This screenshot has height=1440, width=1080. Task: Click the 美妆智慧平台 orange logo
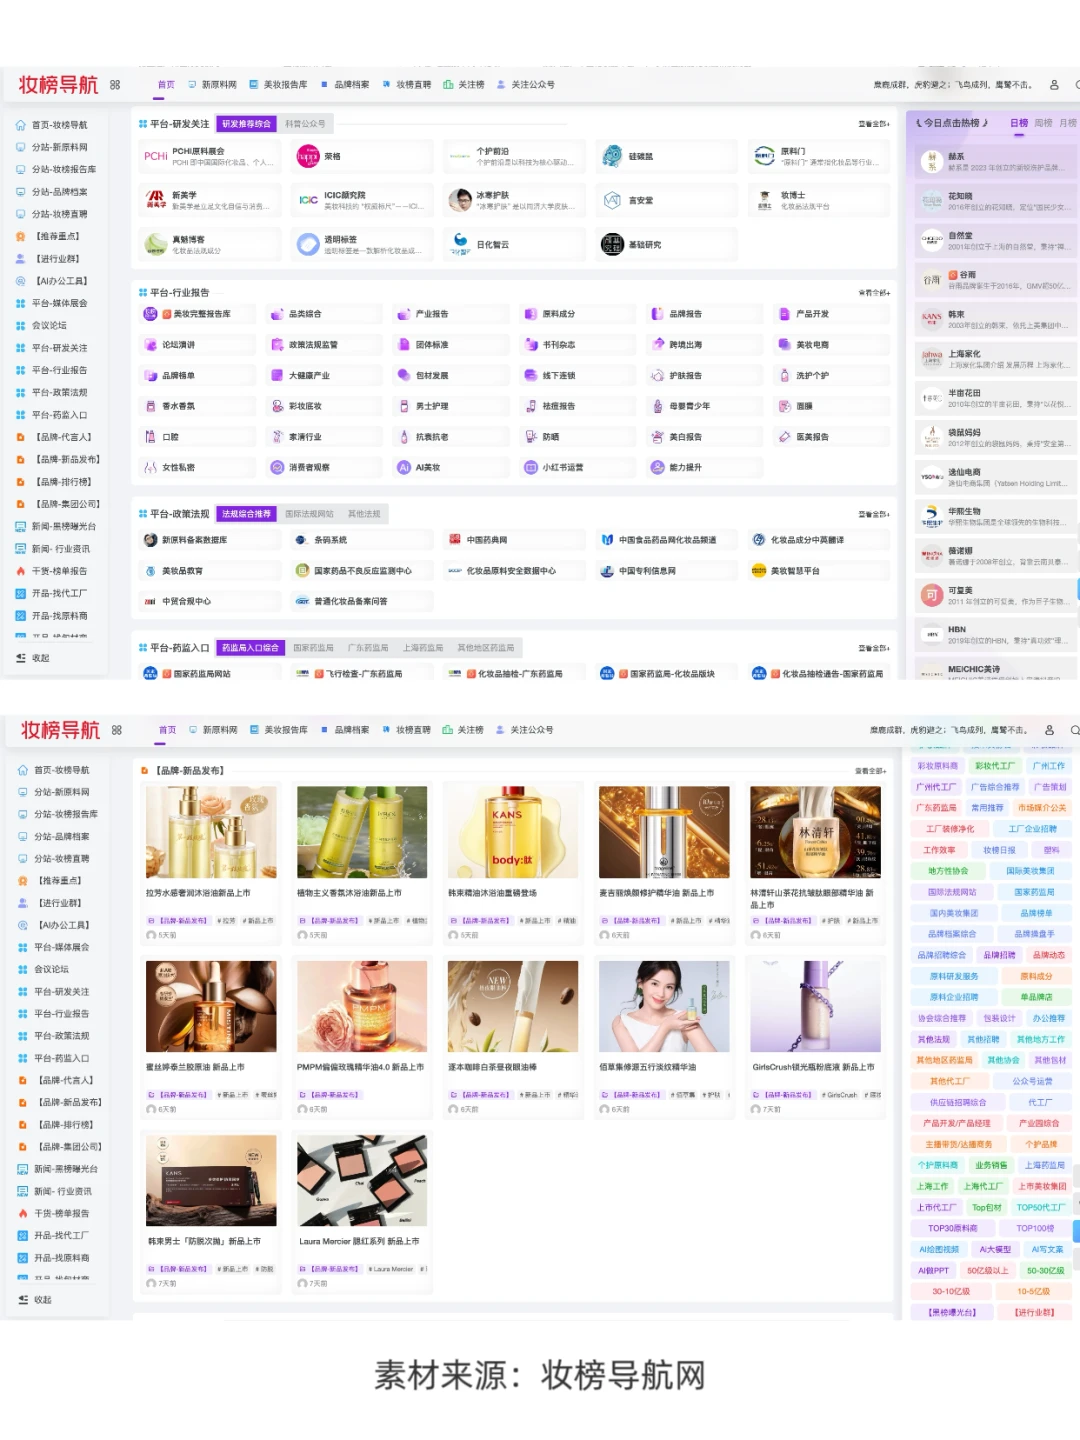pos(759,571)
